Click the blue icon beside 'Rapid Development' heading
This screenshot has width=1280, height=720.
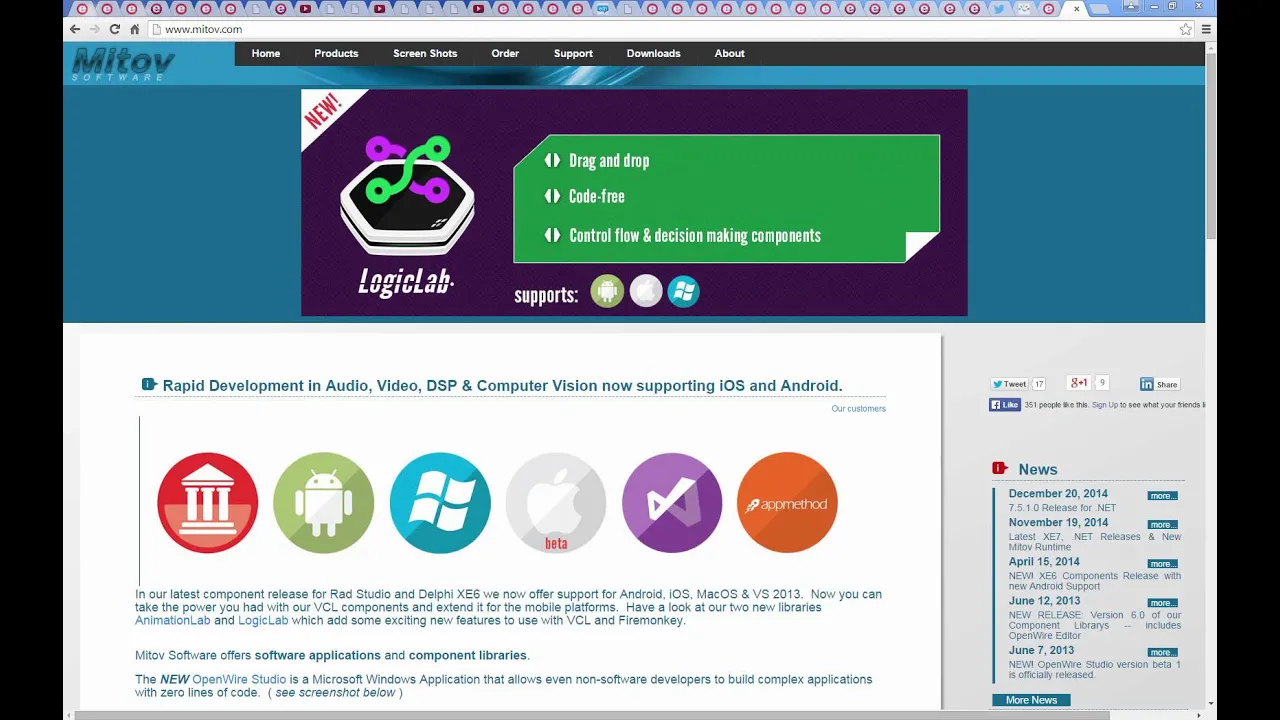coord(149,384)
